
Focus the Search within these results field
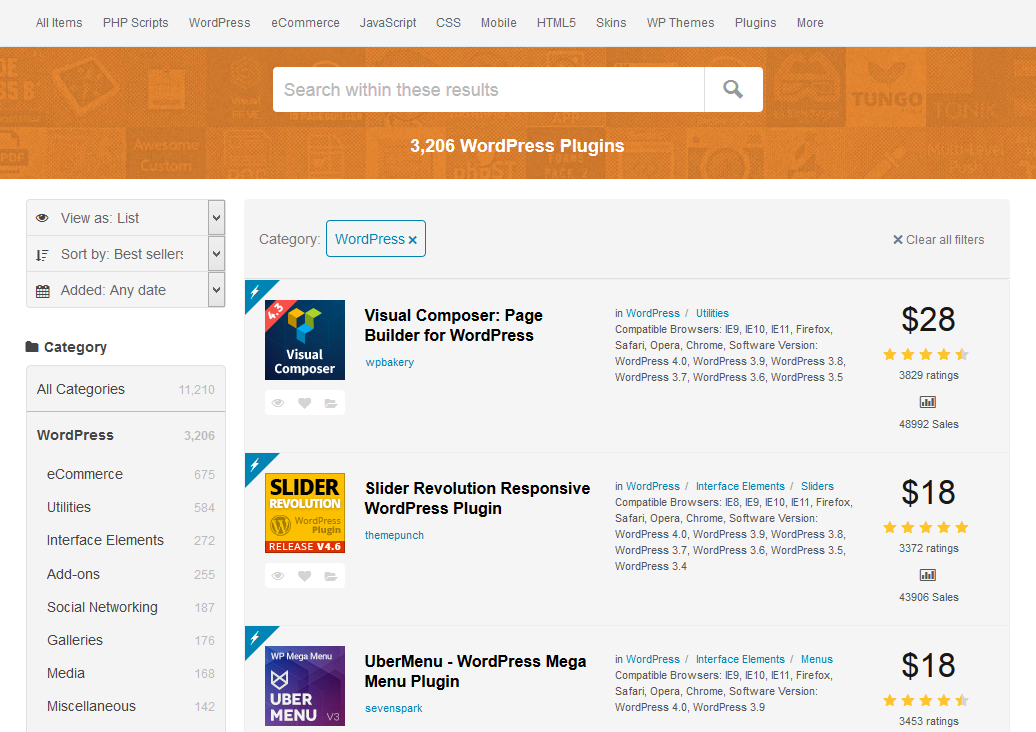[x=488, y=89]
